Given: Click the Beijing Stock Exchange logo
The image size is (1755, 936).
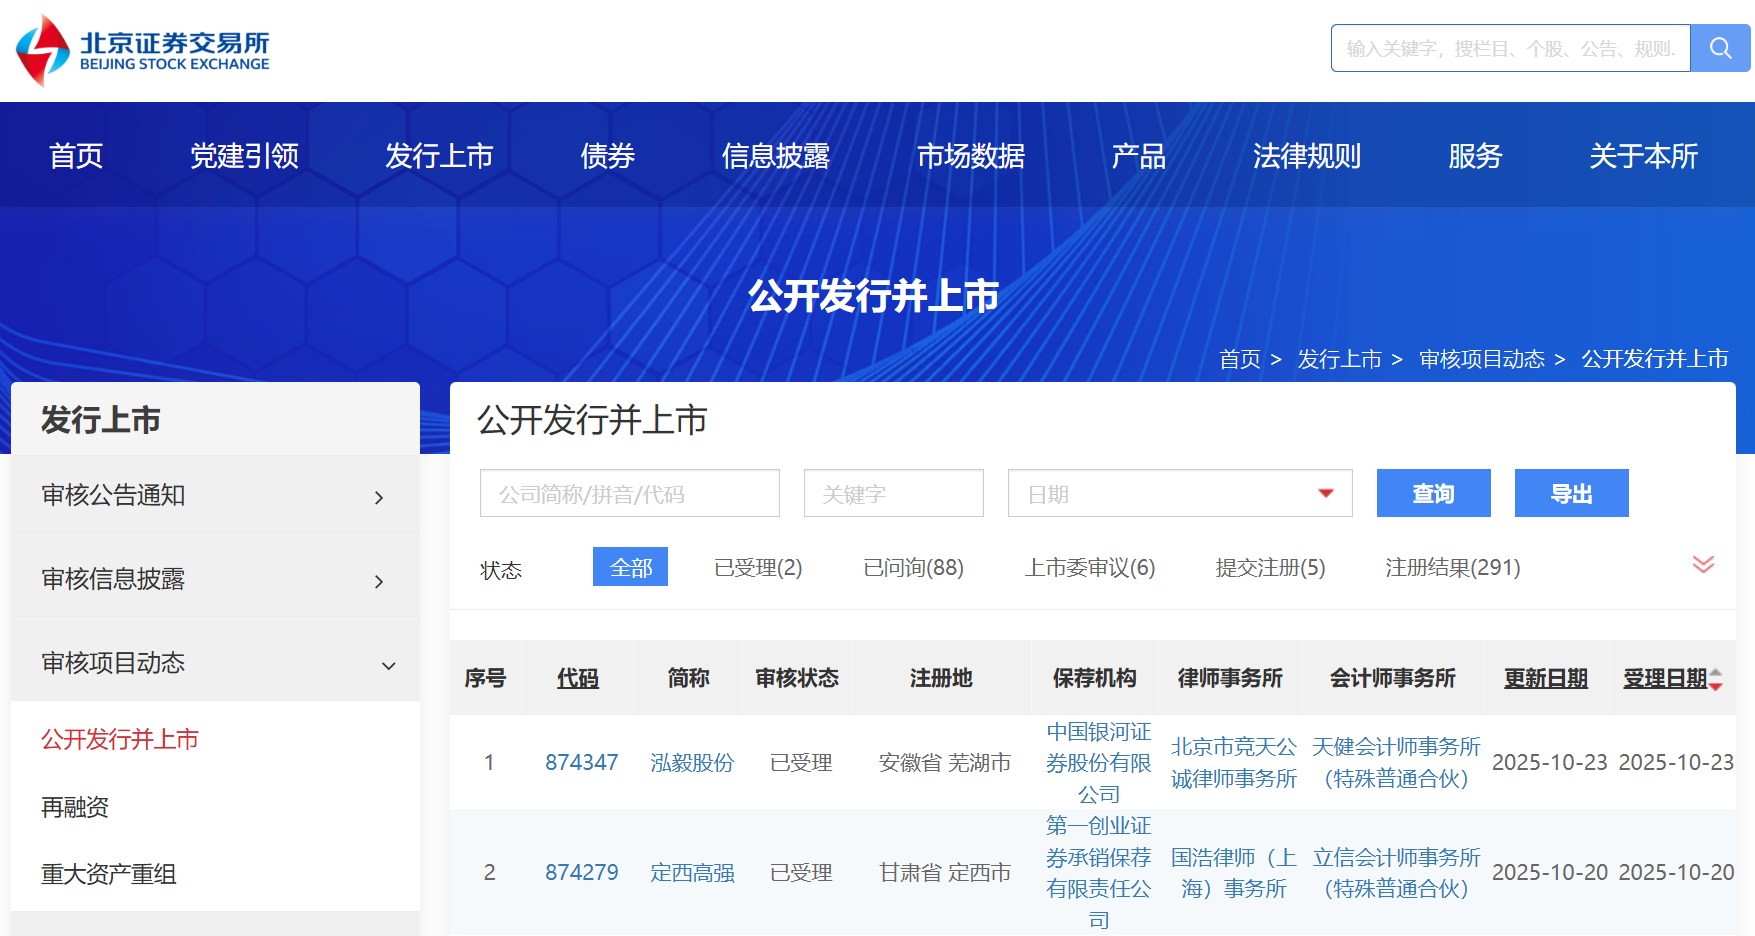Looking at the screenshot, I should coord(143,50).
